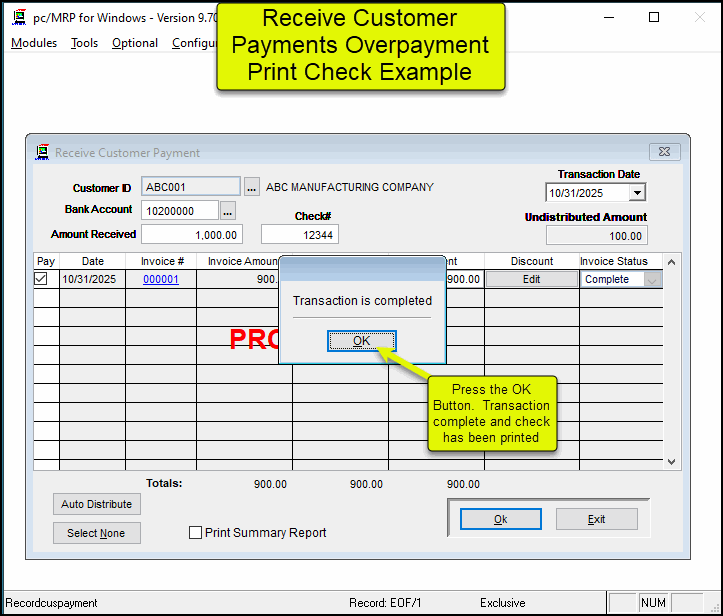Click the Receive Customer Payment window icon
Viewport: 723px width, 616px height.
[42, 153]
